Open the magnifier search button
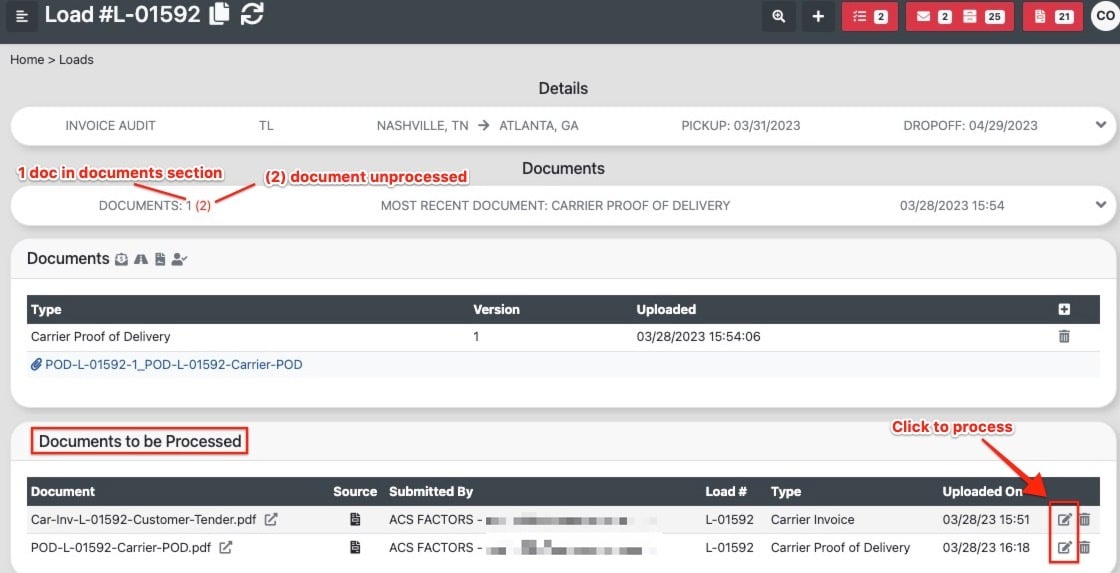The width and height of the screenshot is (1120, 573). click(x=779, y=16)
